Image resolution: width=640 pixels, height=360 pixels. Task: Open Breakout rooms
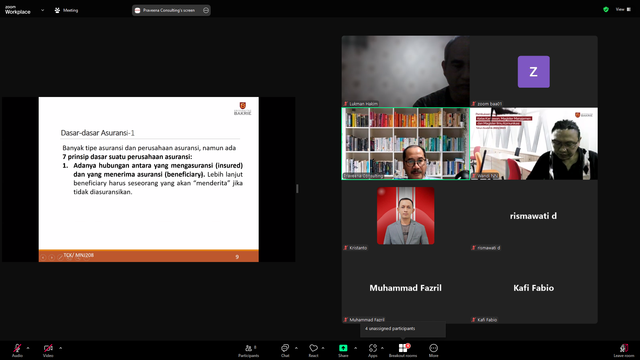tap(403, 350)
